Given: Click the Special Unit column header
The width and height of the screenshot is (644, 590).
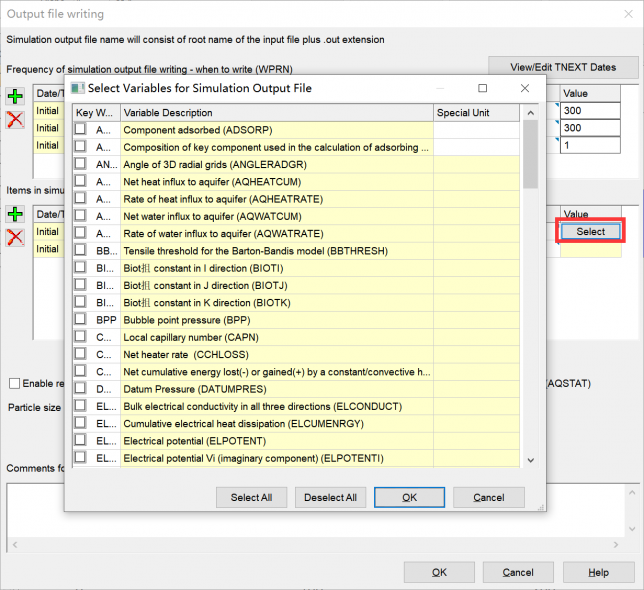Looking at the screenshot, I should (477, 112).
